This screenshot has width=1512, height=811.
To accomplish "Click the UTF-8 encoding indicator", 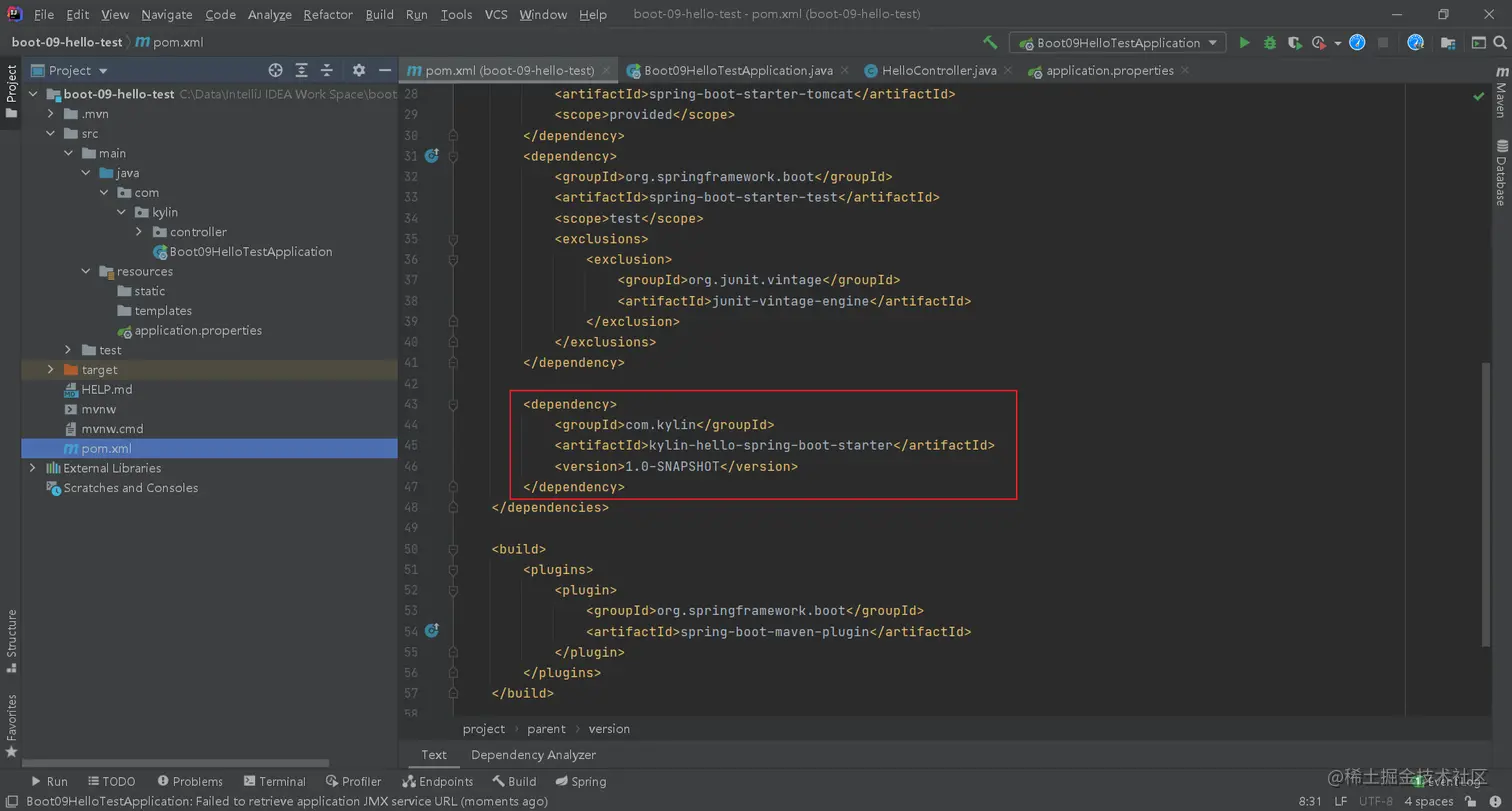I will click(1375, 802).
